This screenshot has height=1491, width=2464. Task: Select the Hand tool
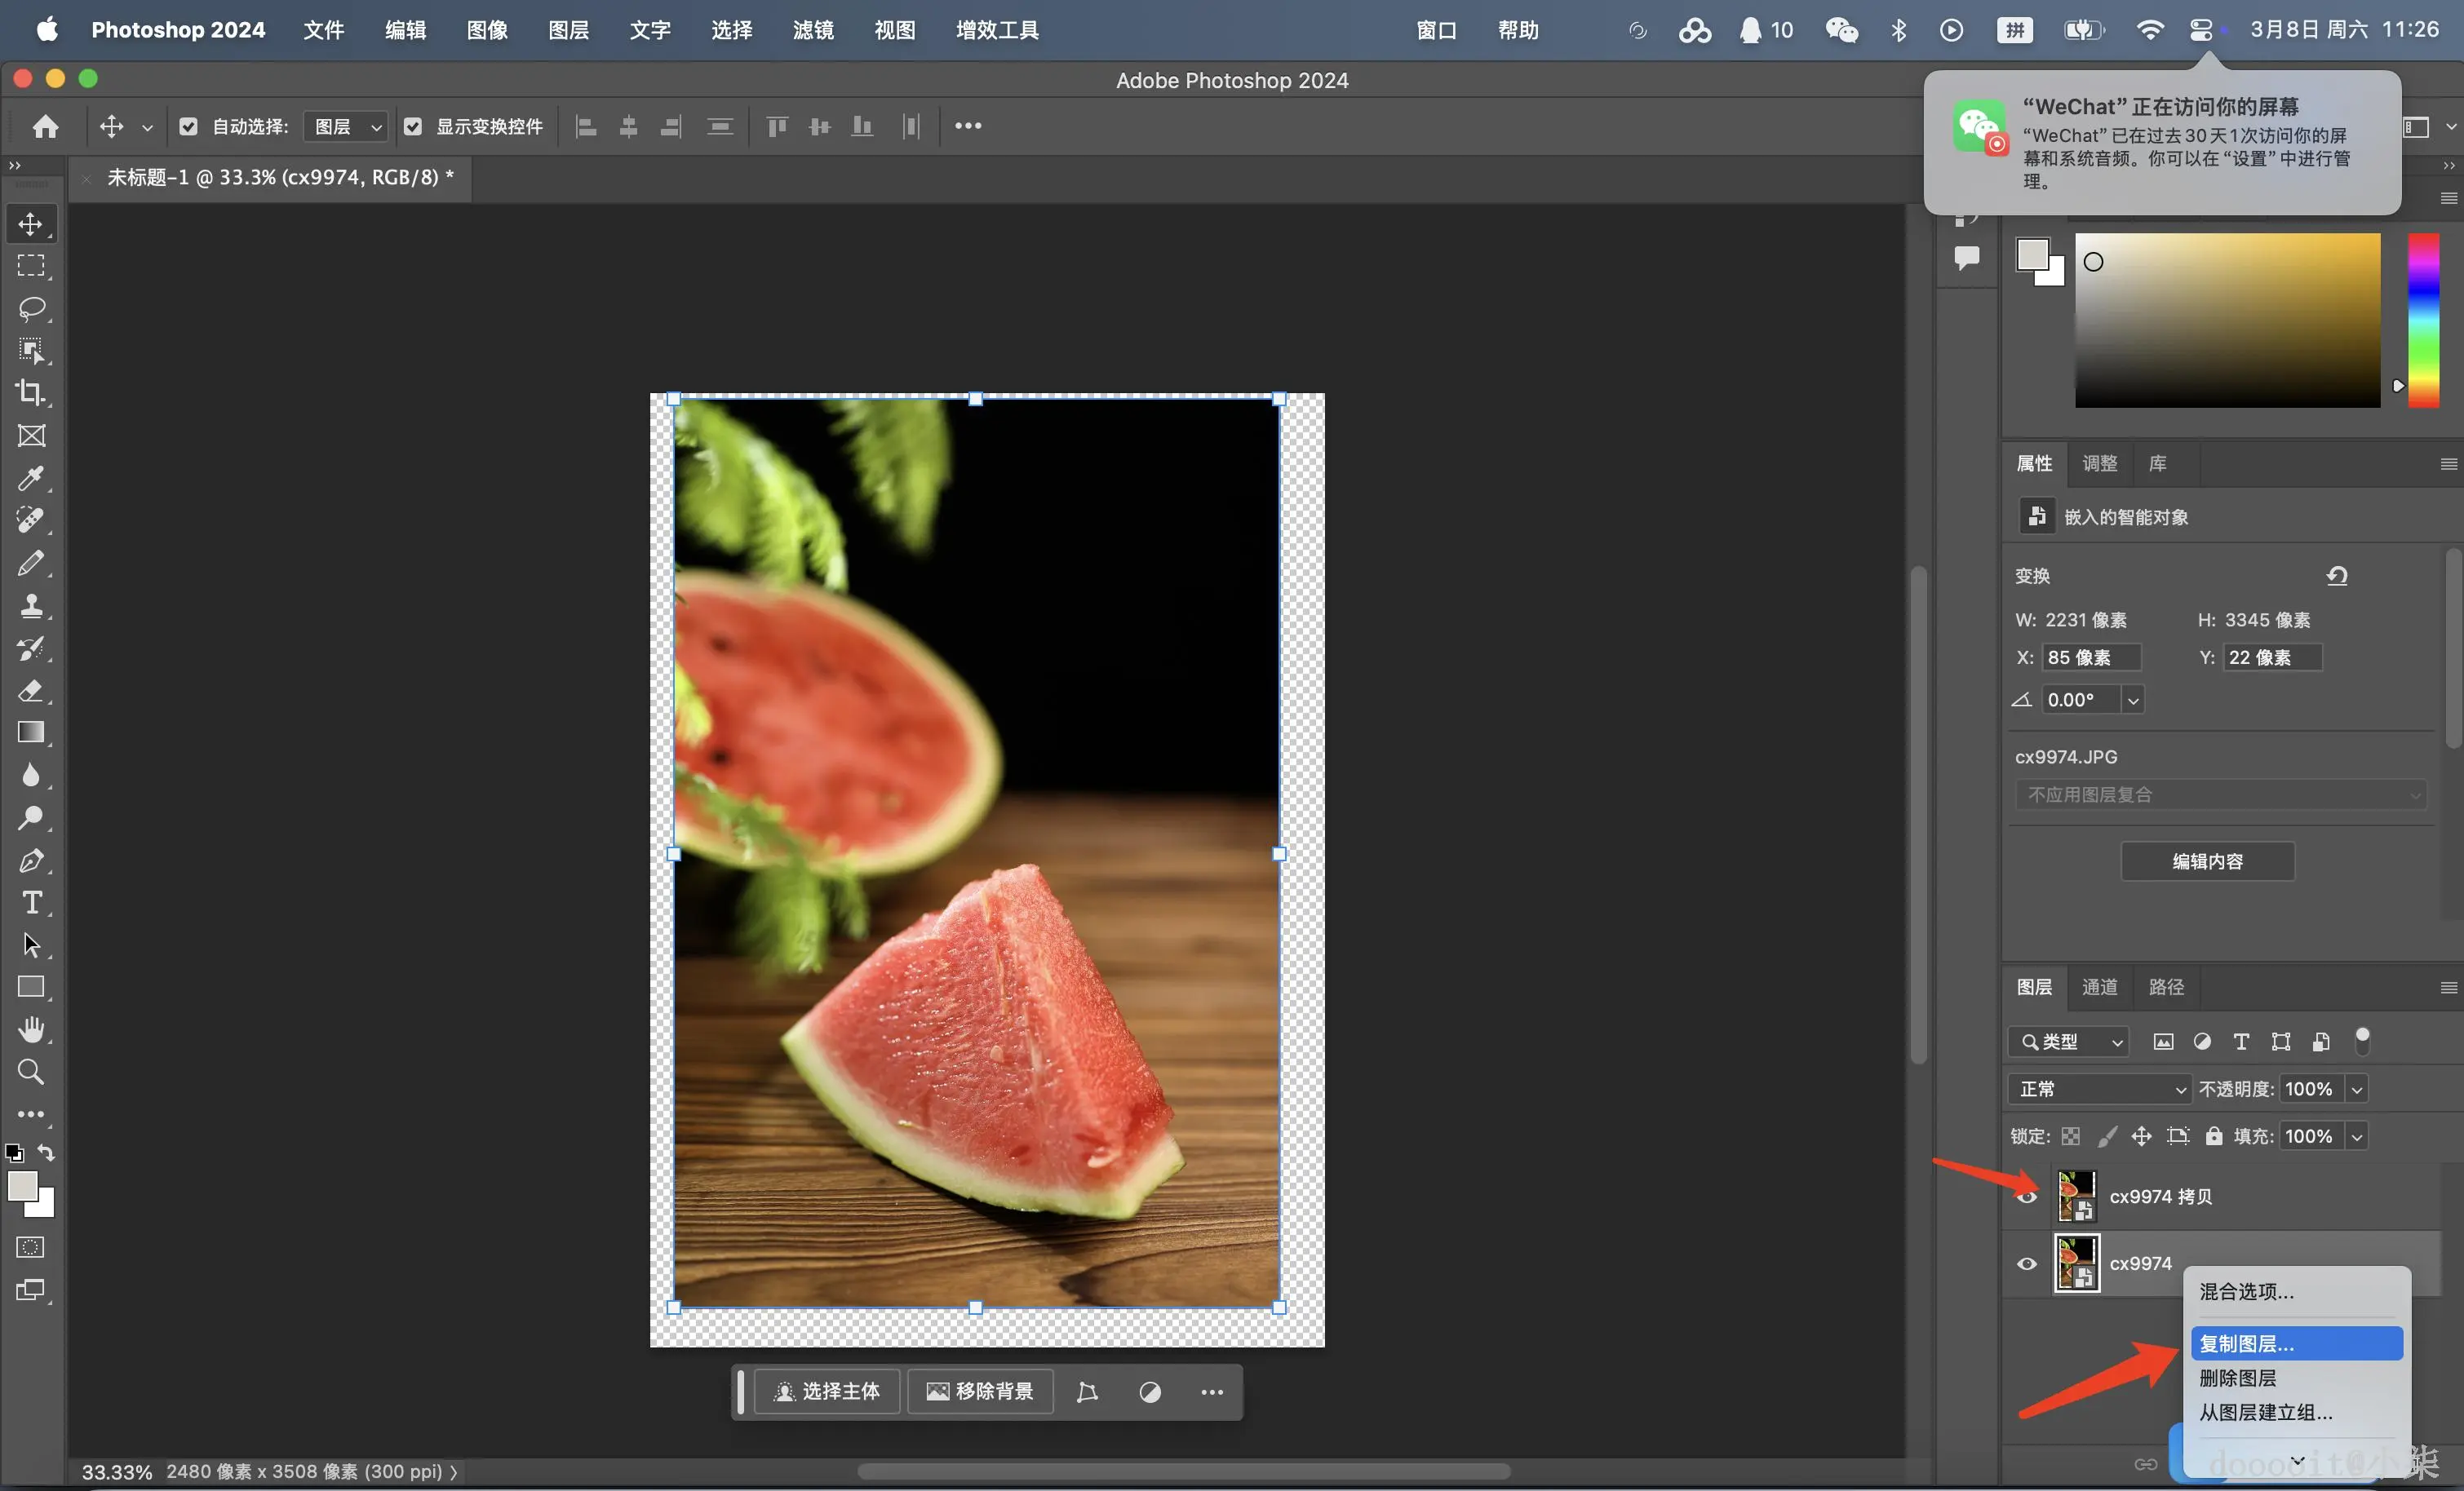pyautogui.click(x=31, y=1030)
